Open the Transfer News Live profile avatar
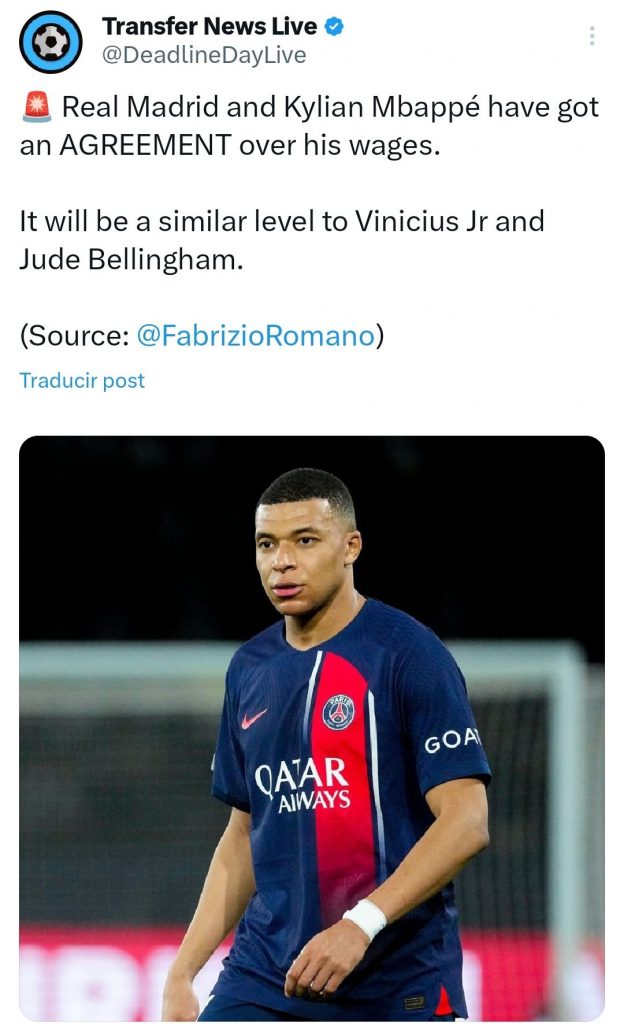This screenshot has height=1024, width=624. coord(50,41)
